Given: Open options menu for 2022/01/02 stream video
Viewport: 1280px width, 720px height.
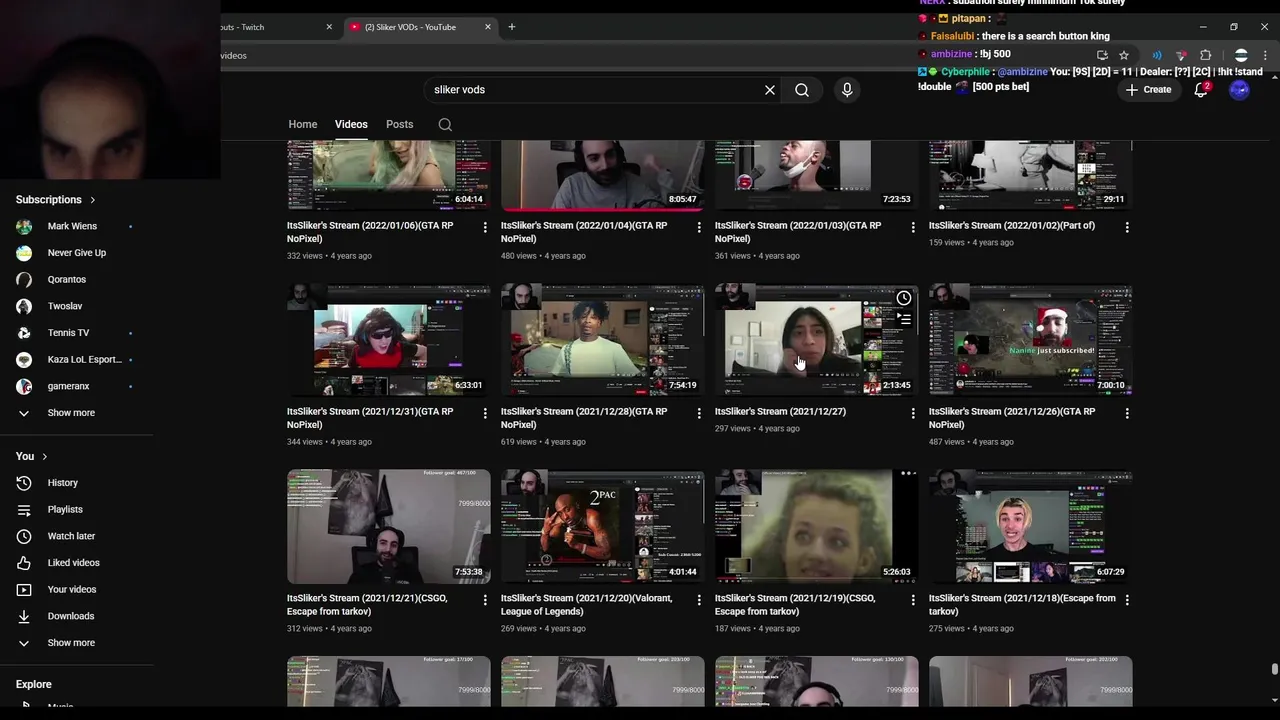Looking at the screenshot, I should [x=1127, y=228].
